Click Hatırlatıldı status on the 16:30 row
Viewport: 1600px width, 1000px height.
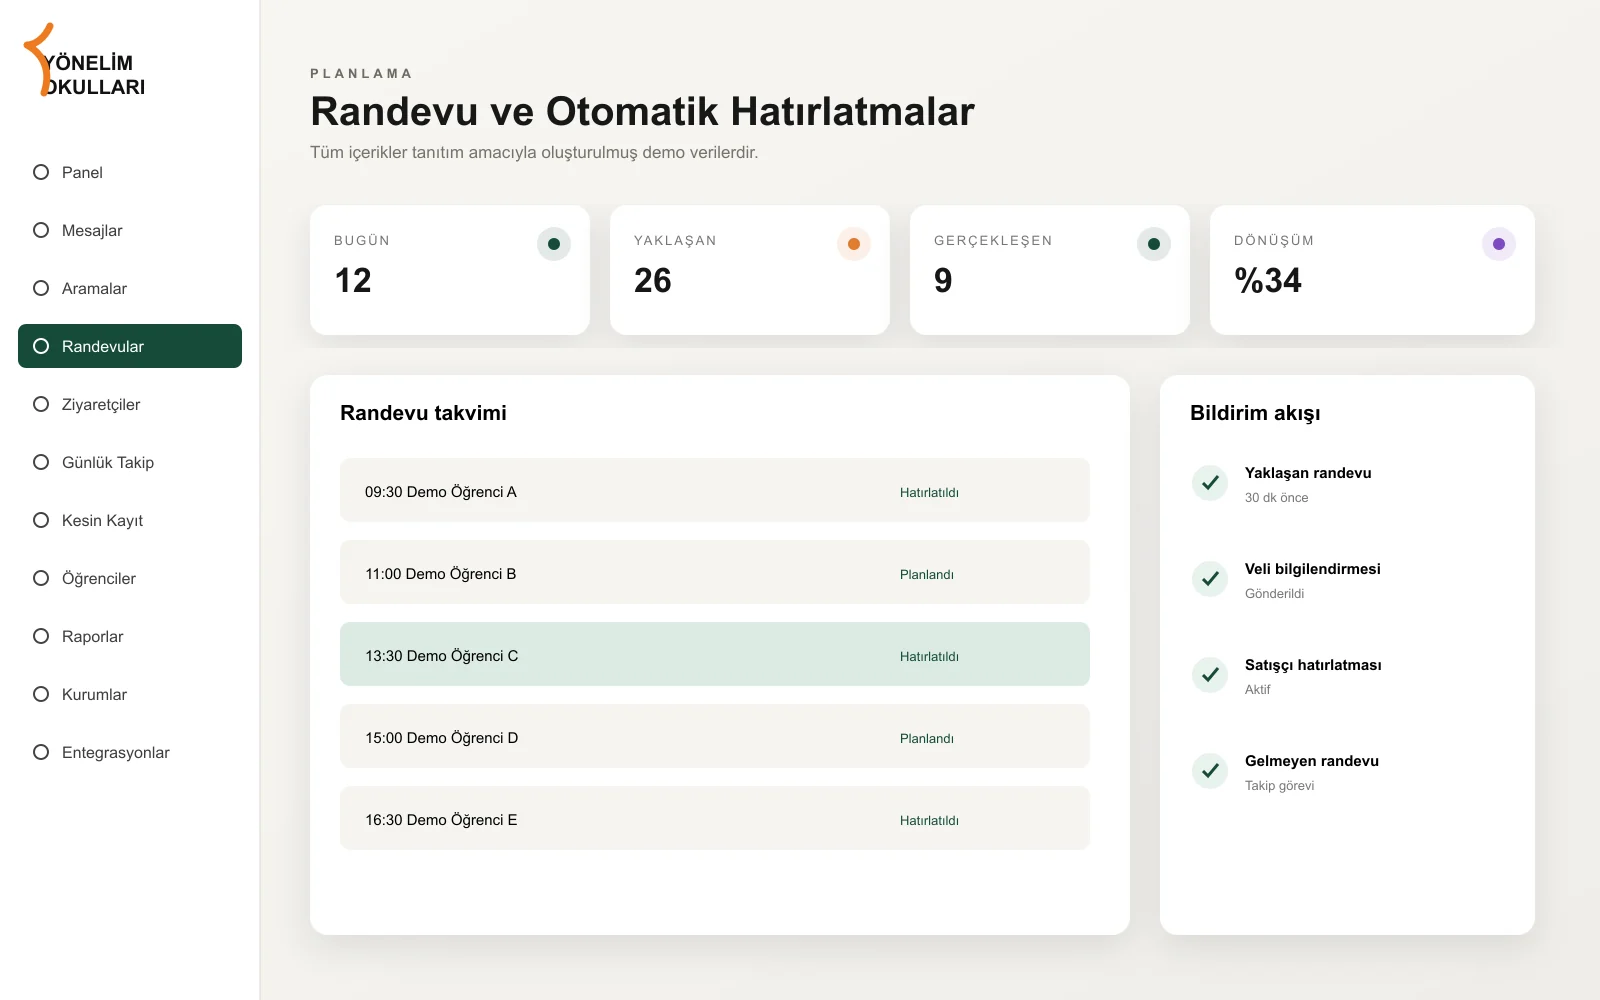point(929,820)
